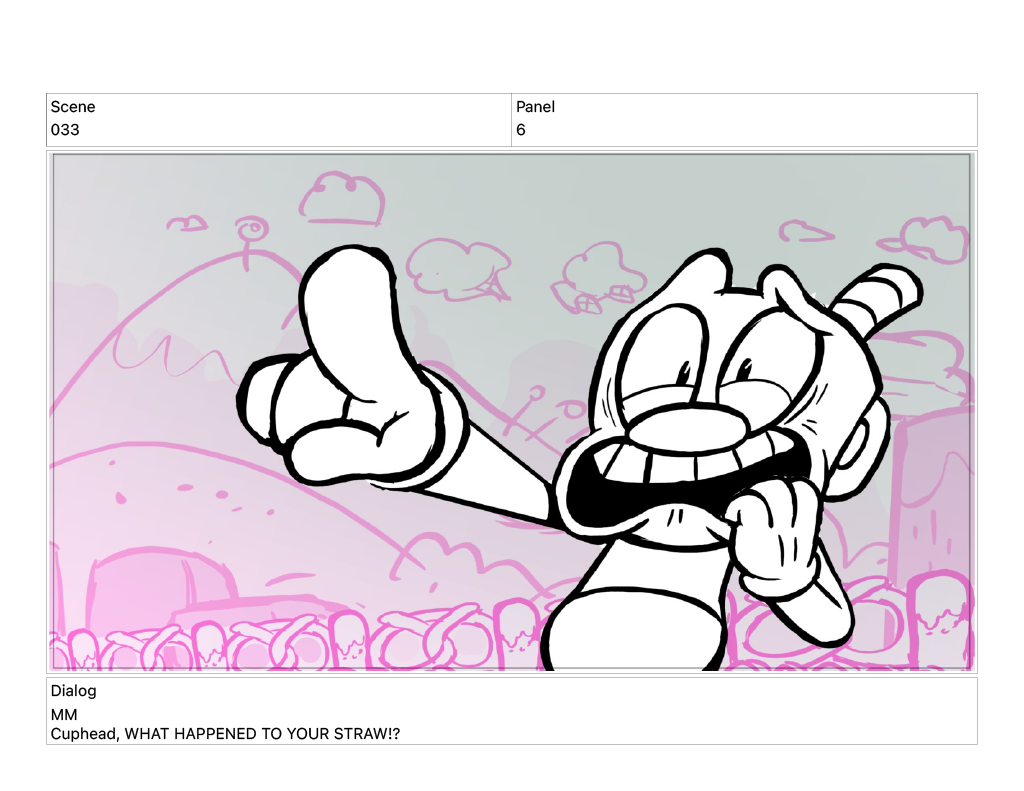Click the pink sketched cloud above the thumb
This screenshot has height=791, width=1024.
[x=345, y=197]
